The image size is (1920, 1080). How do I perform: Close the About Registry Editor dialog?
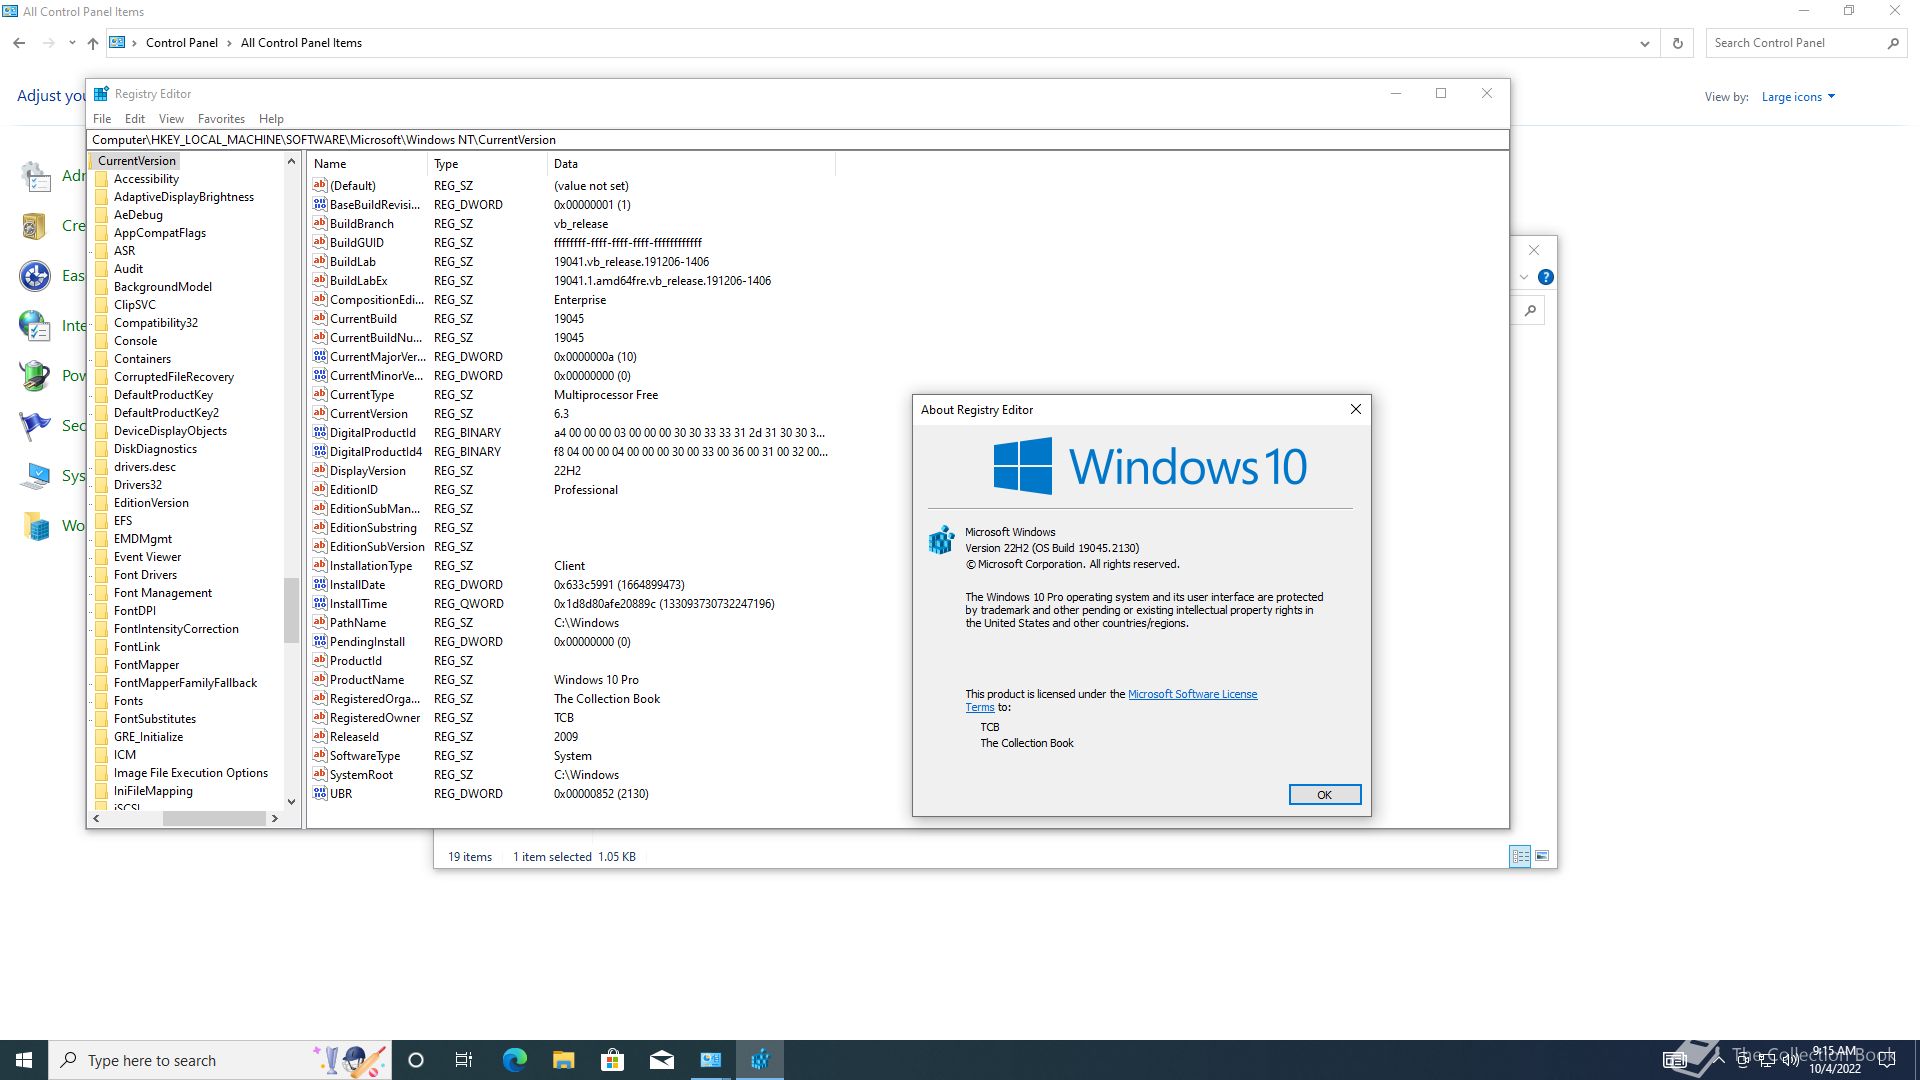[x=1355, y=409]
